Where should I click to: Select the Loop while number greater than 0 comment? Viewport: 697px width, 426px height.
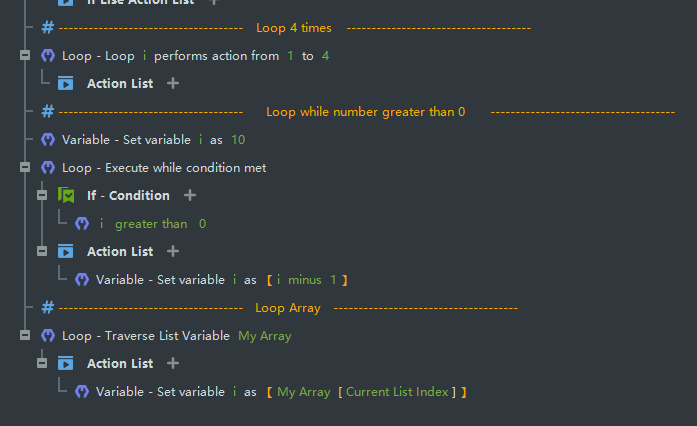click(365, 112)
